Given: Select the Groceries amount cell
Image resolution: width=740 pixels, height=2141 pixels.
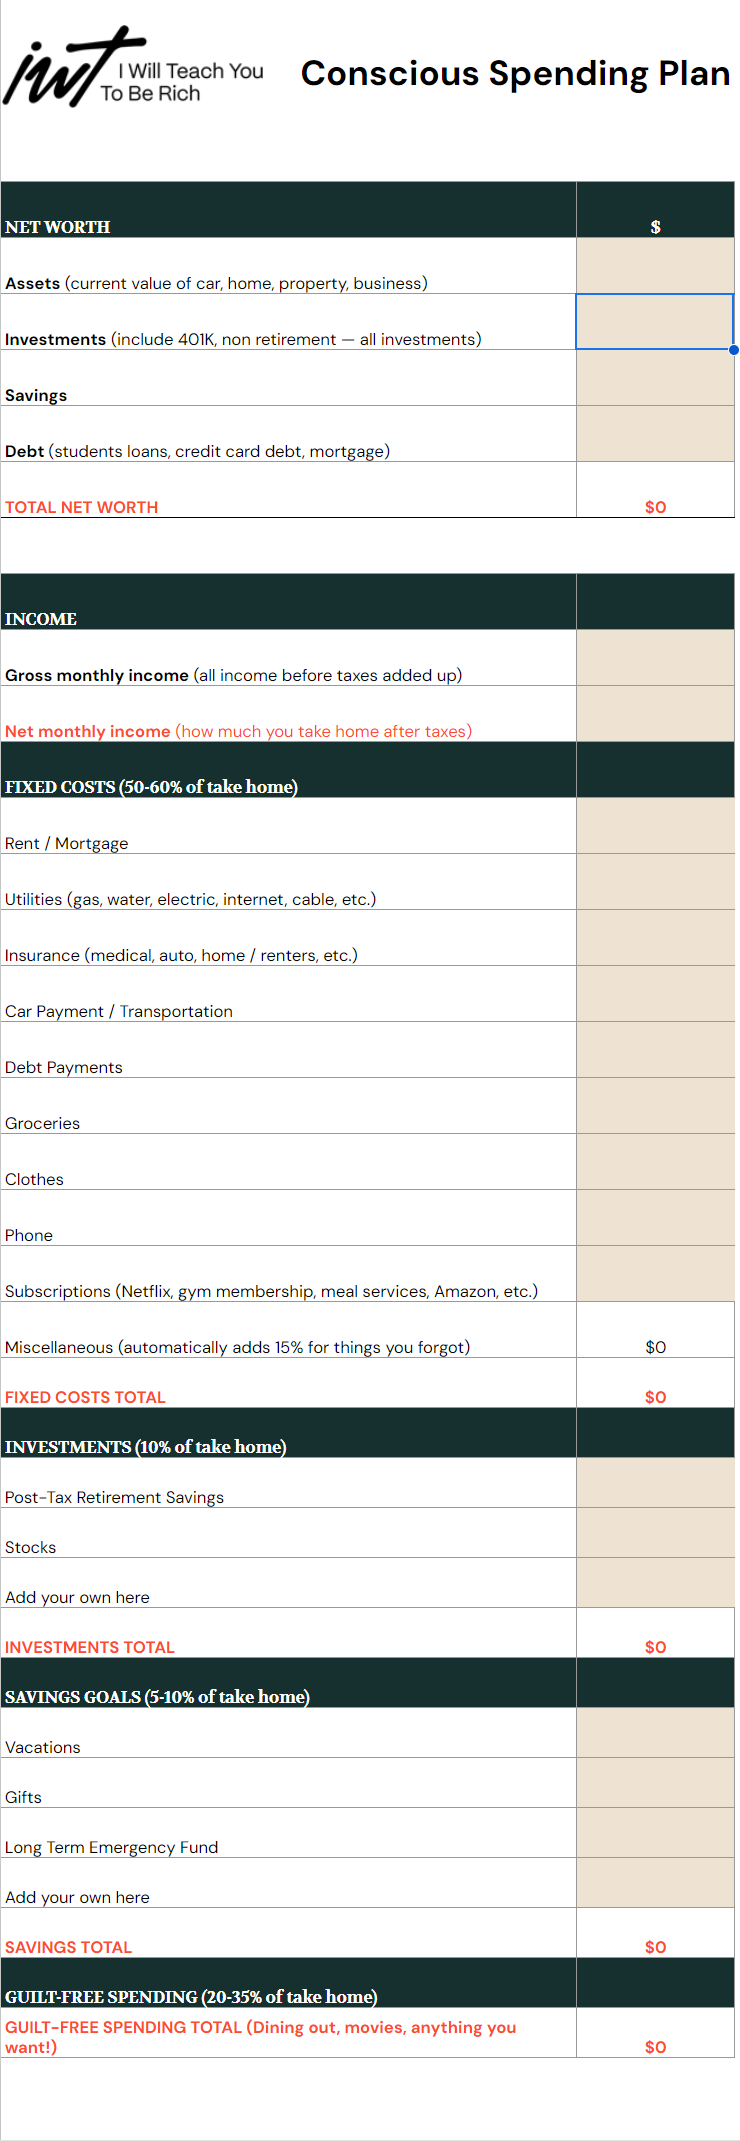Looking at the screenshot, I should coord(655,1106).
